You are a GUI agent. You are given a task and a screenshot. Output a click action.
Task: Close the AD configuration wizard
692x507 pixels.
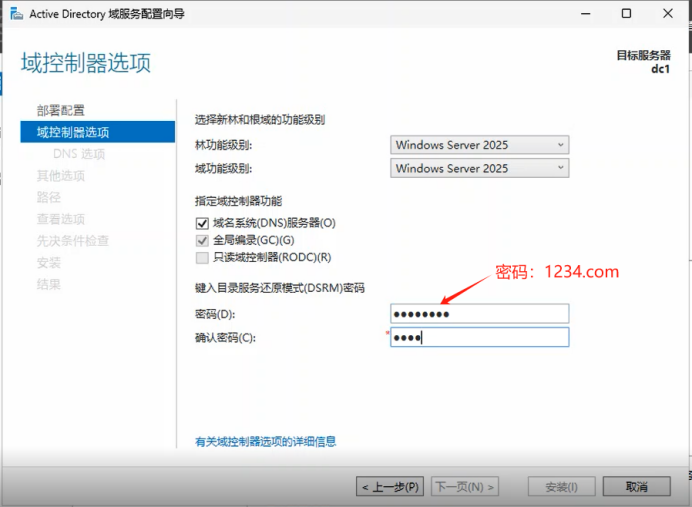(668, 14)
